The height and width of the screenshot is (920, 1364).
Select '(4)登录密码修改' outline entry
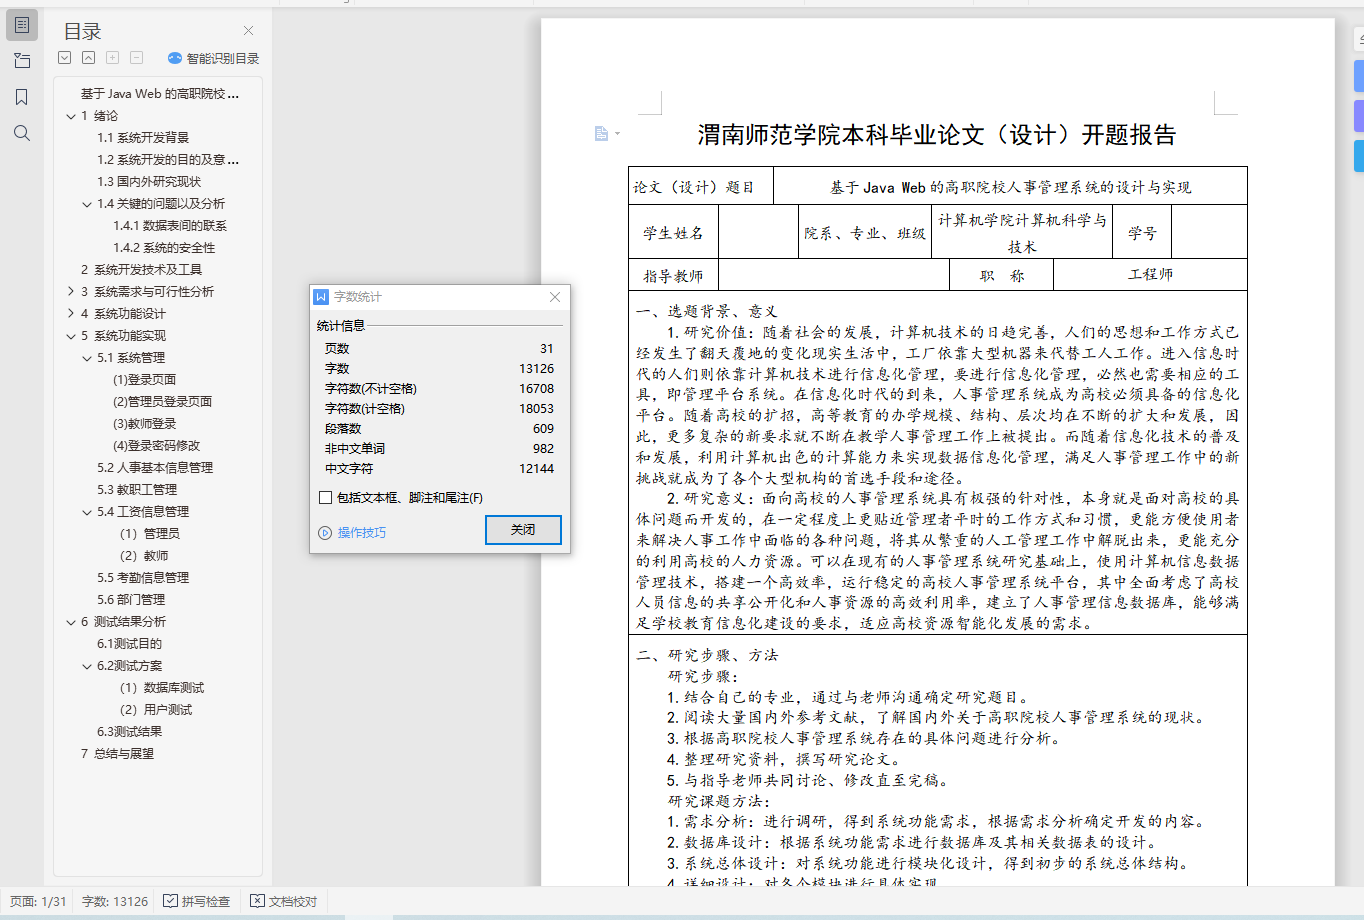click(156, 446)
